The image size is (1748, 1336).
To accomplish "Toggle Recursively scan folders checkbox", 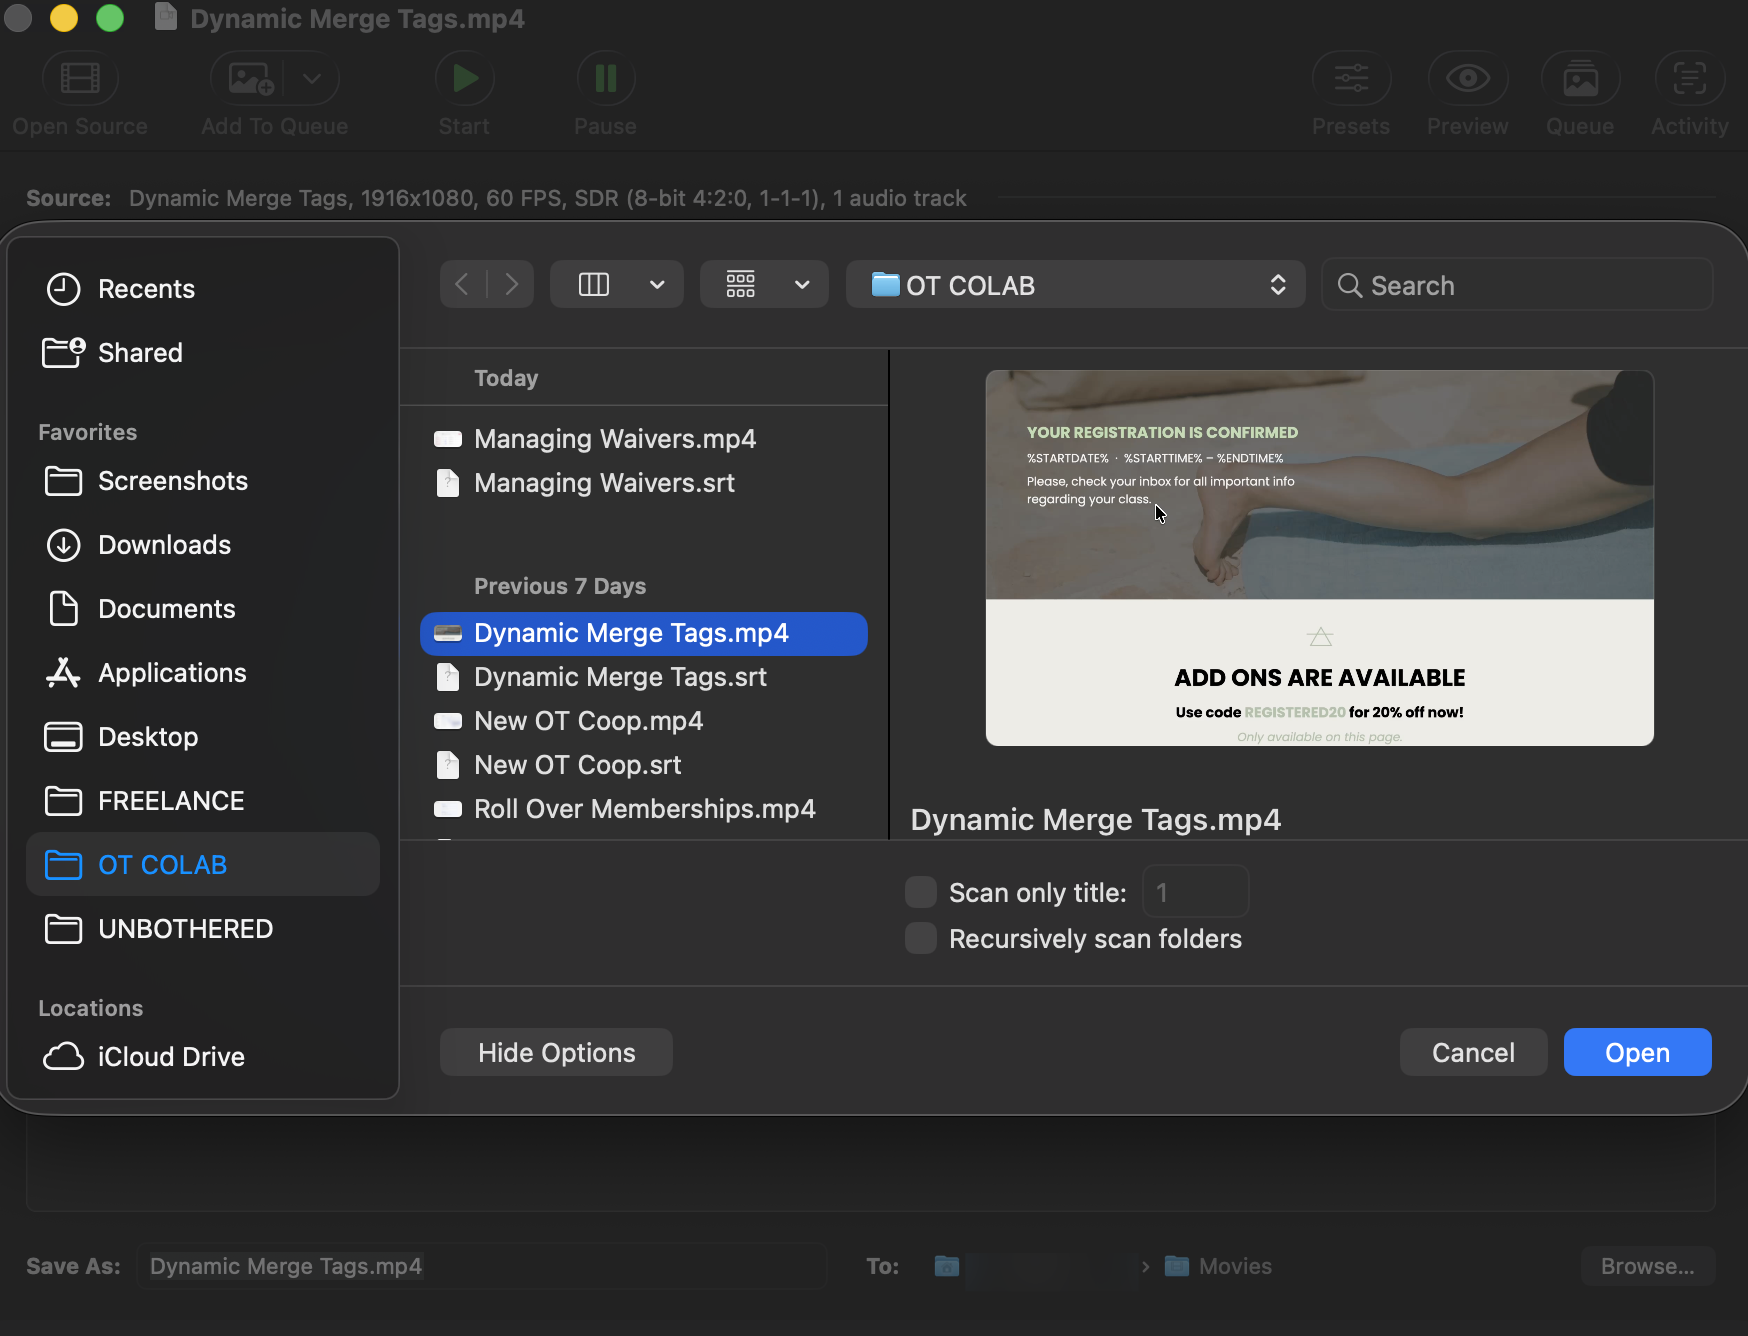I will 921,938.
